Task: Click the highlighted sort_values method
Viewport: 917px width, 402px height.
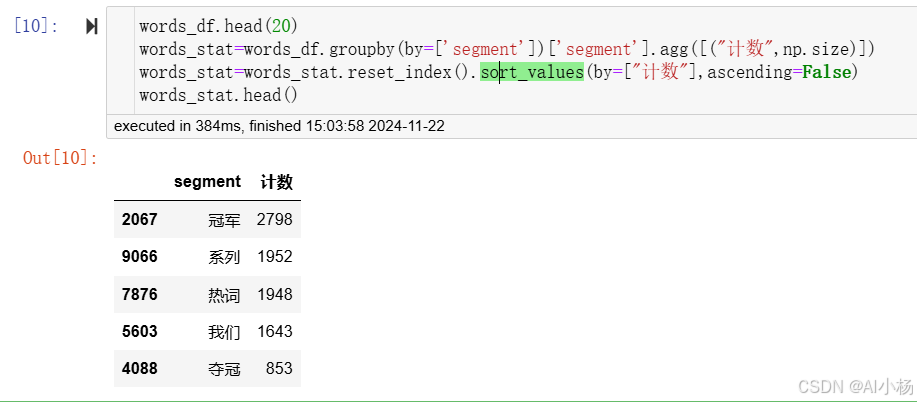Action: (x=532, y=72)
